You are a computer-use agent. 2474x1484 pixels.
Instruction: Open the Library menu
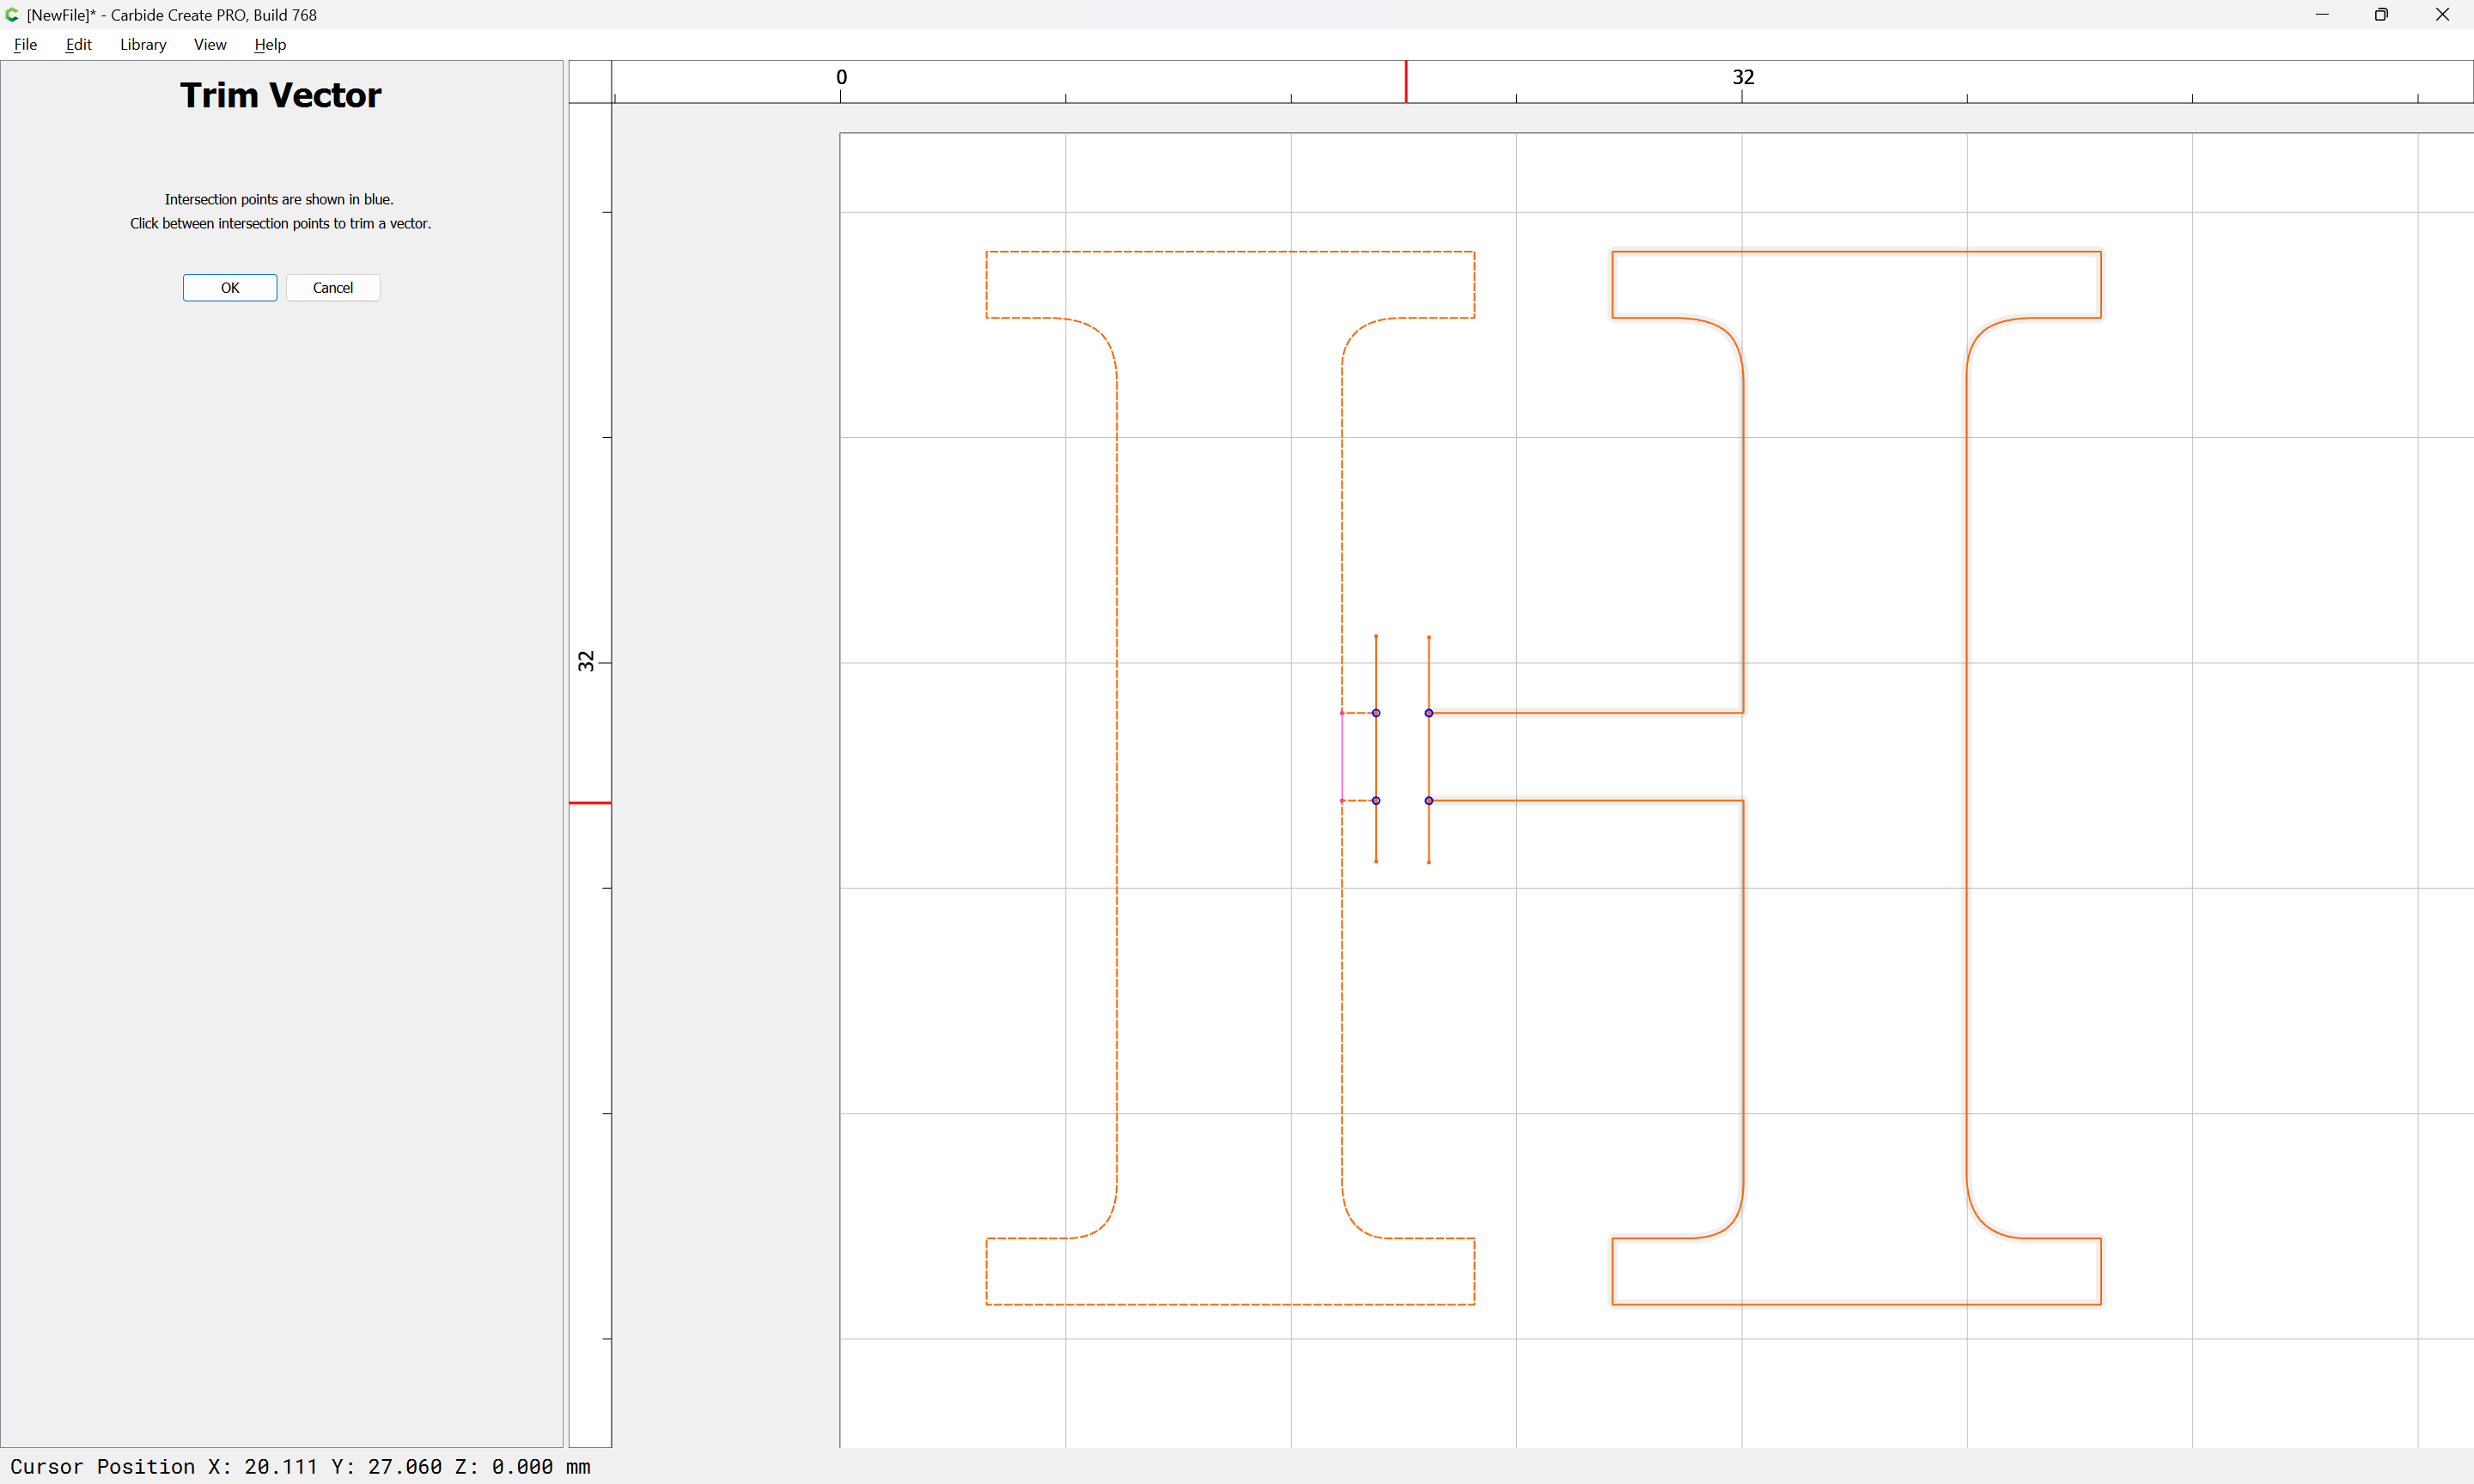143,44
